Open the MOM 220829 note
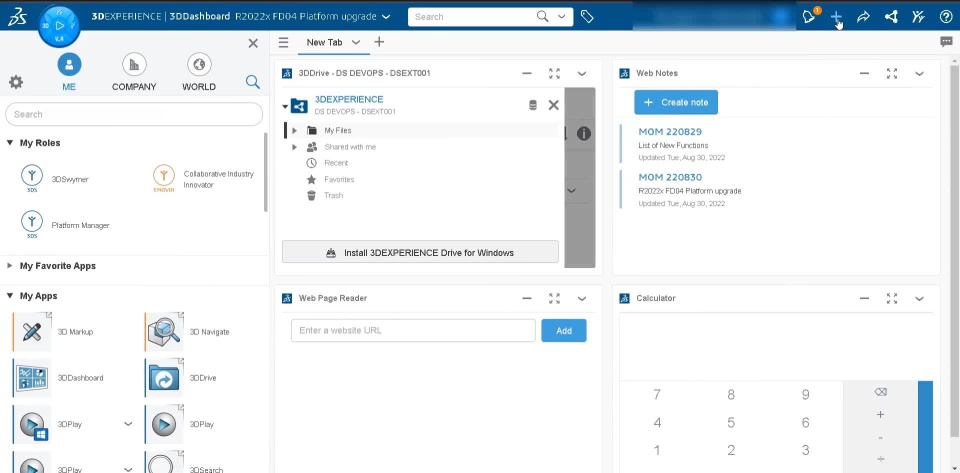The width and height of the screenshot is (960, 473). 670,132
